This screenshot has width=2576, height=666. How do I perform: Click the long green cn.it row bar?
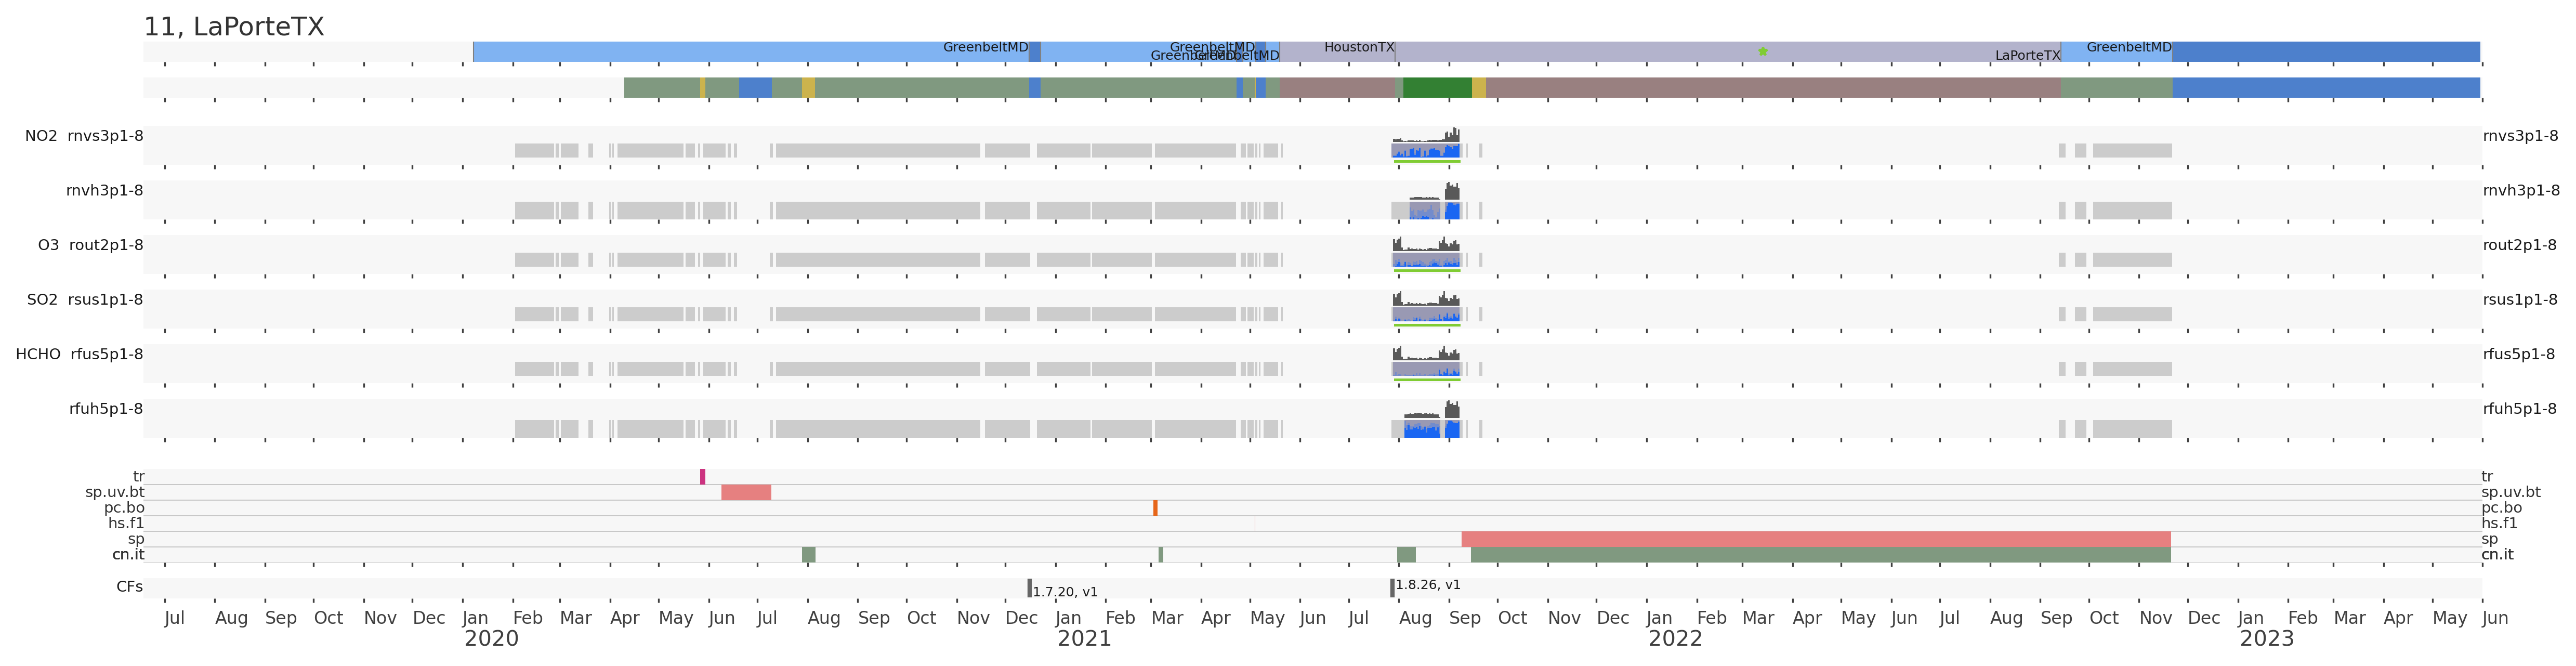click(x=1820, y=555)
